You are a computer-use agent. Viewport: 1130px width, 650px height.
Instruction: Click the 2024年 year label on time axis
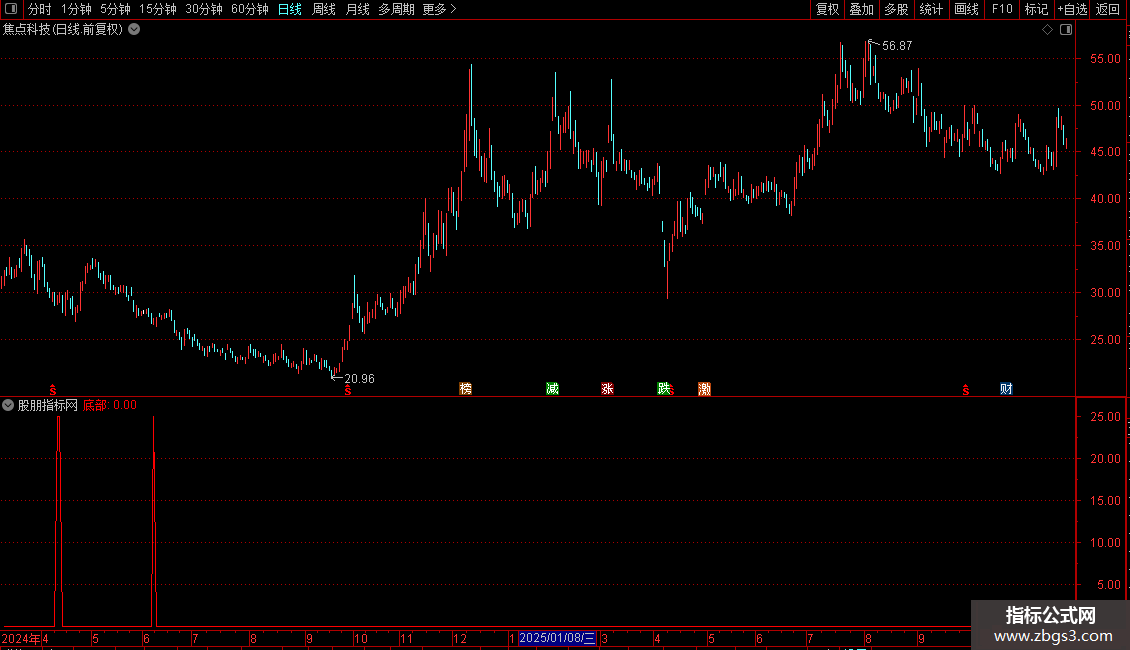tap(21, 638)
